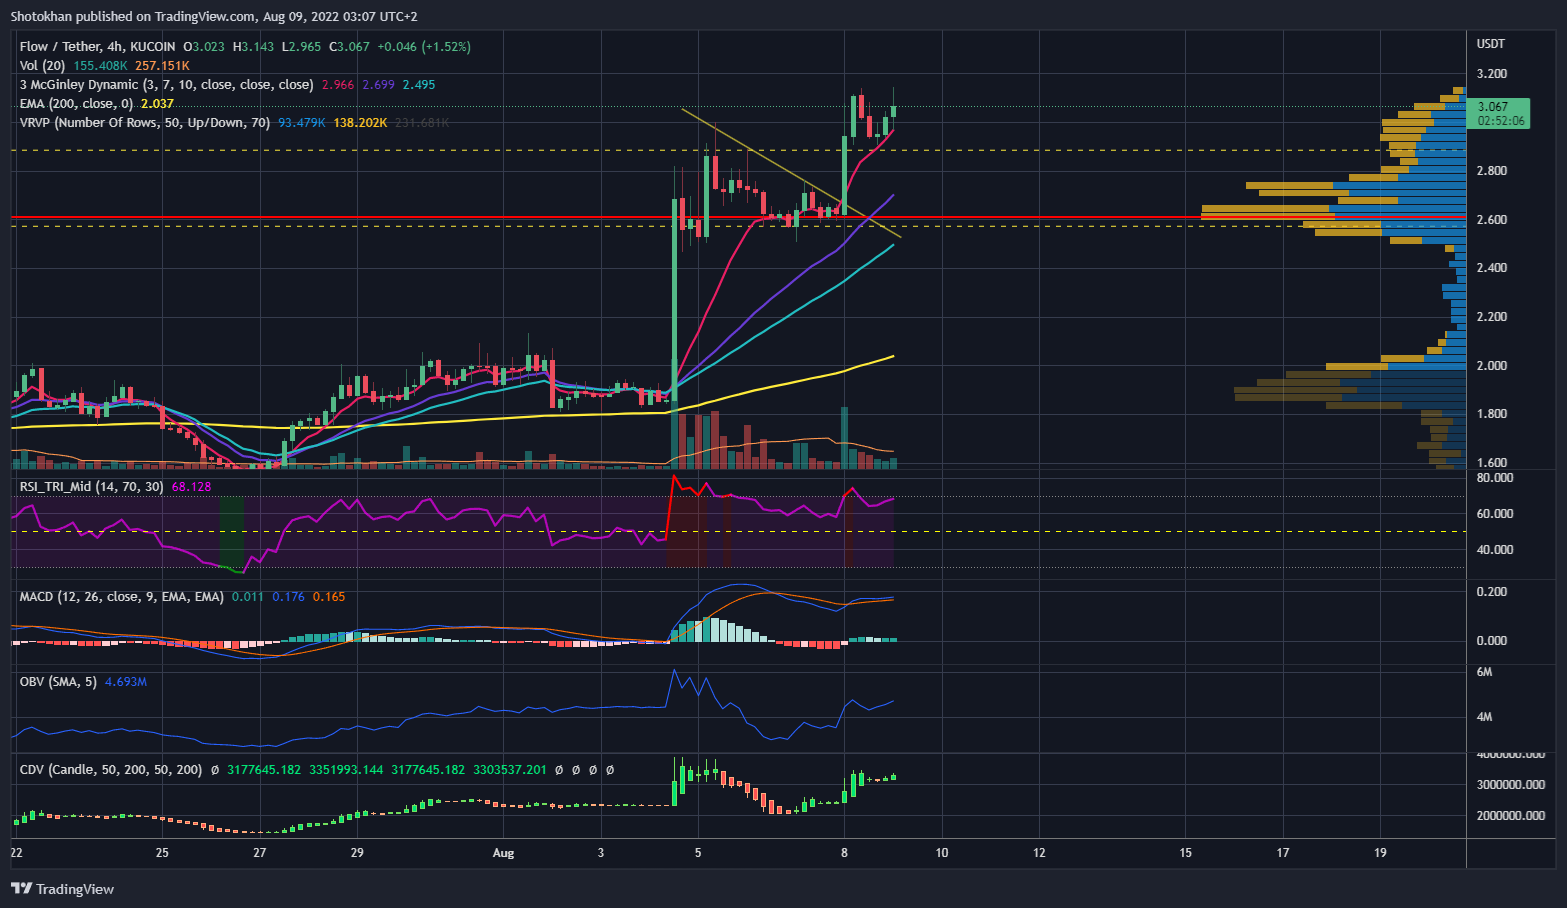Click the USDT currency label
The height and width of the screenshot is (908, 1567).
click(1491, 43)
